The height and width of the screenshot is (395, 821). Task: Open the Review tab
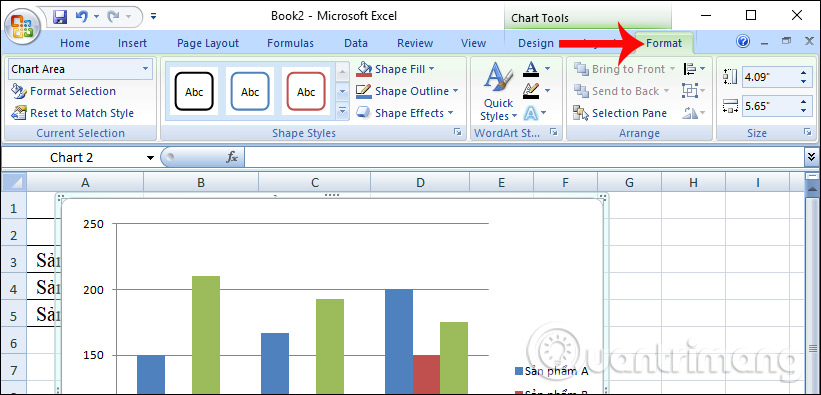click(x=415, y=43)
